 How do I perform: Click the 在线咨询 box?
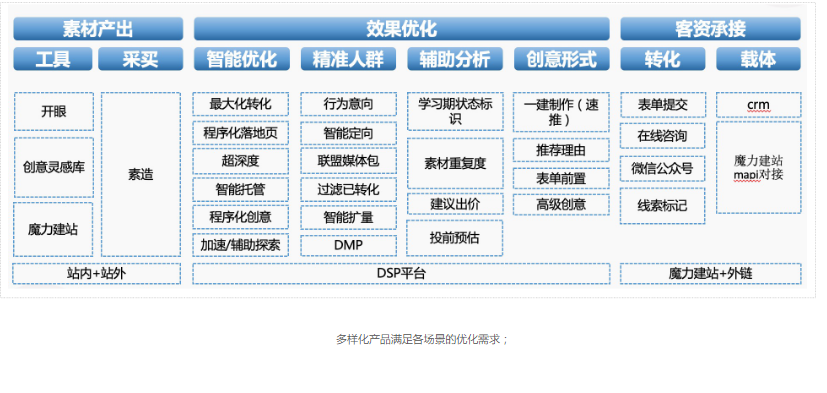662,136
